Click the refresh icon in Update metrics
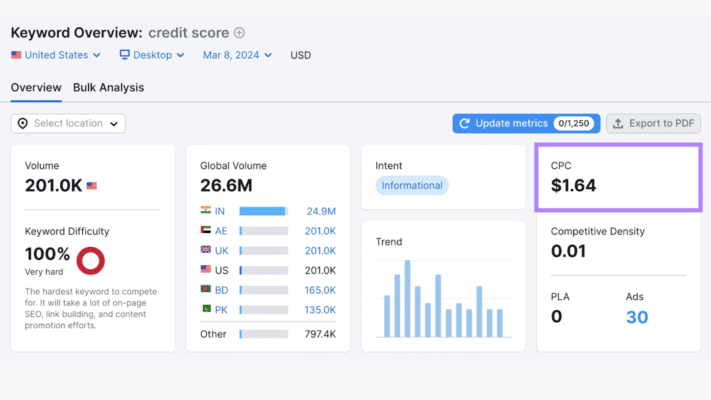Viewport: 711px width, 400px height. pyautogui.click(x=464, y=123)
